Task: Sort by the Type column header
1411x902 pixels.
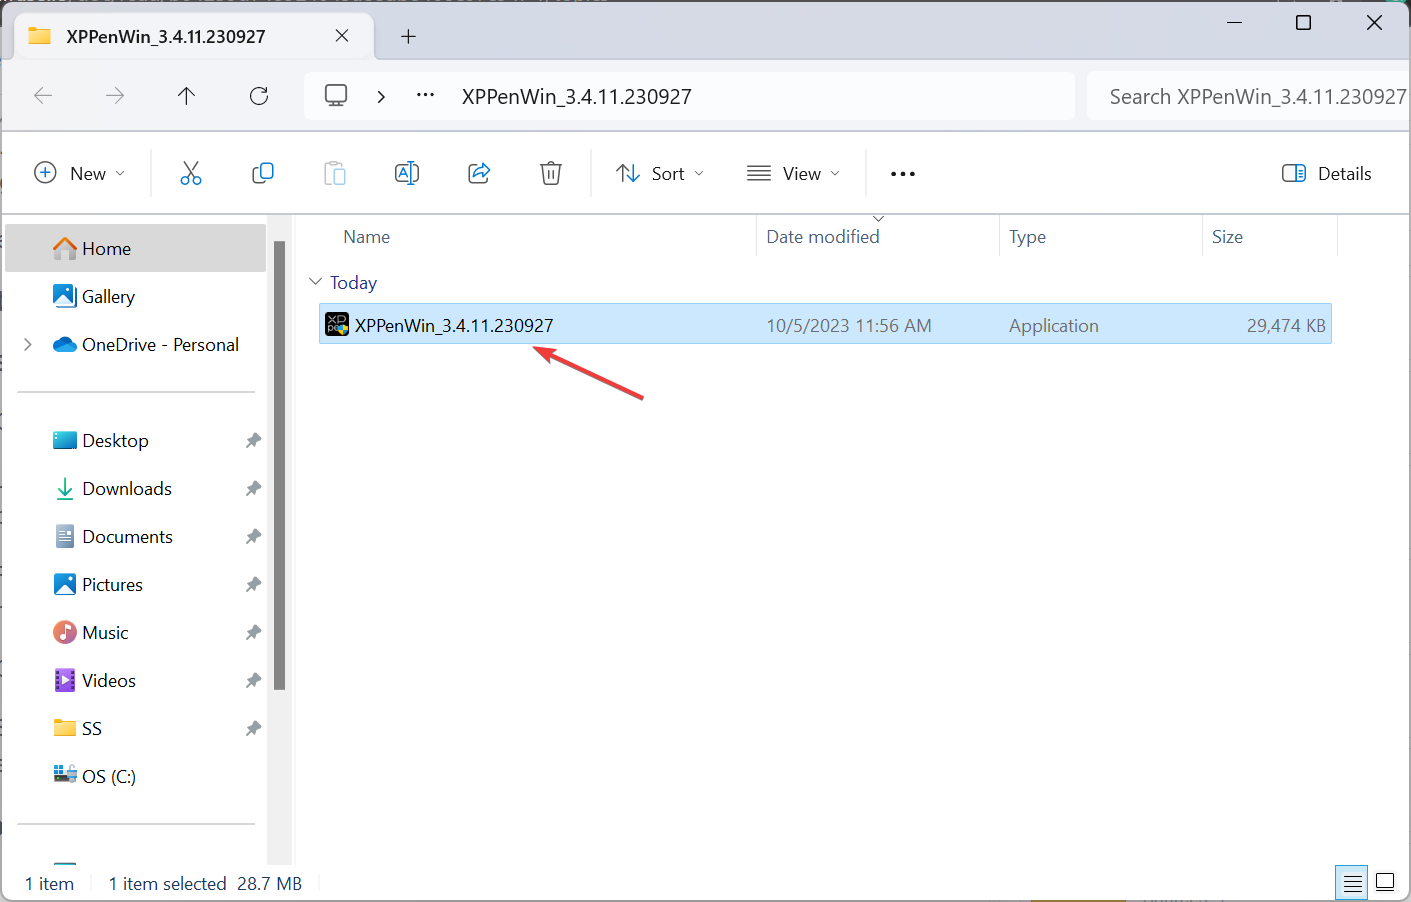Action: (1027, 237)
